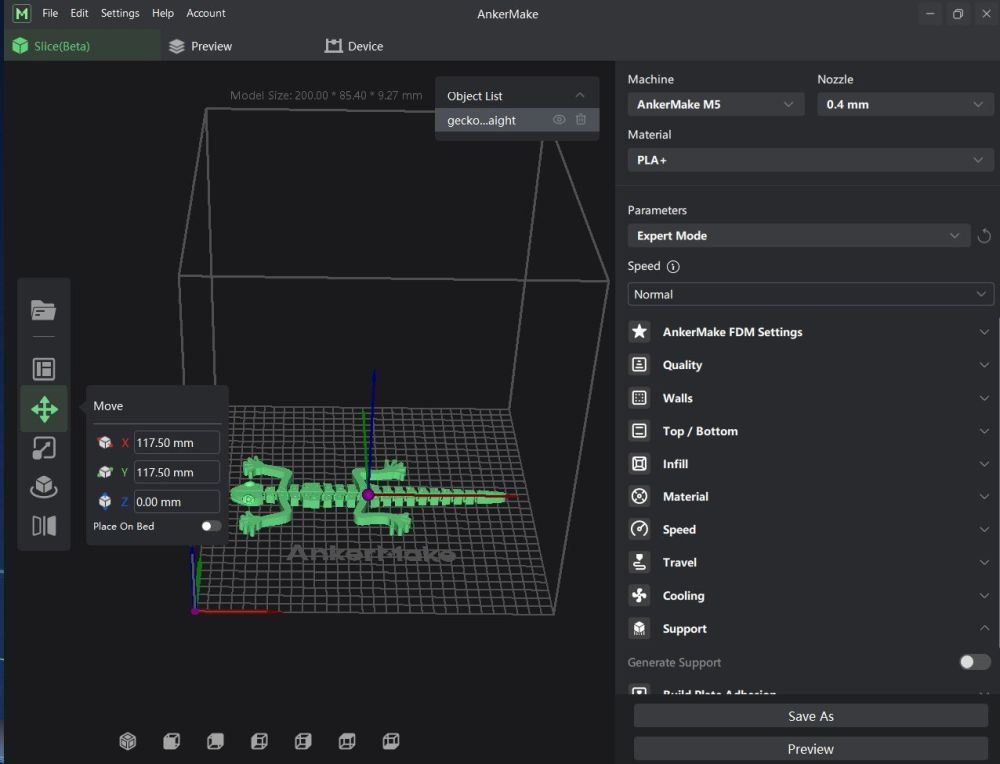Expand the Top / Bottom section chevron

pos(984,431)
